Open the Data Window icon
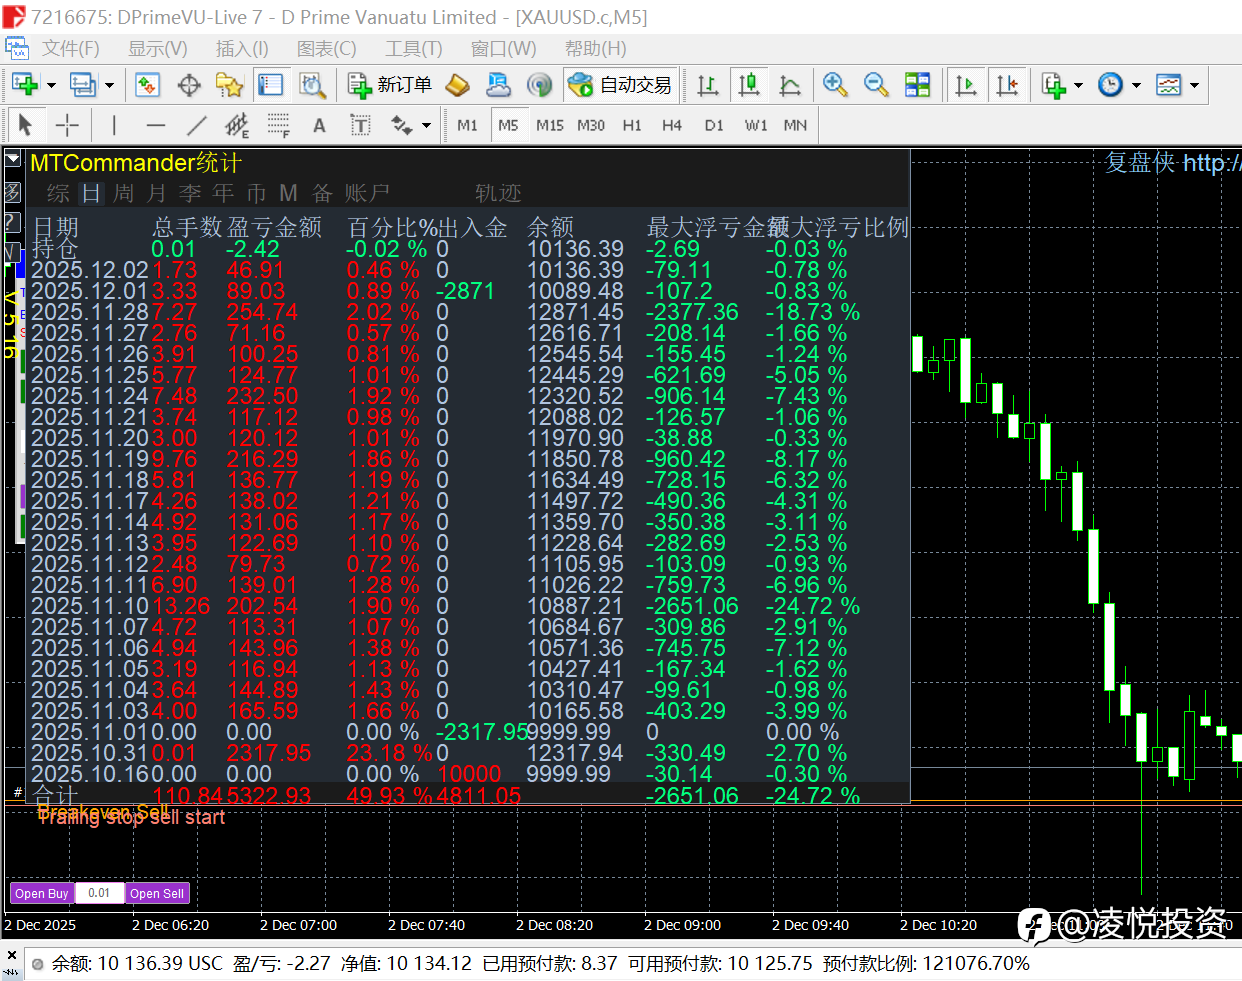This screenshot has height=981, width=1242. 189,85
